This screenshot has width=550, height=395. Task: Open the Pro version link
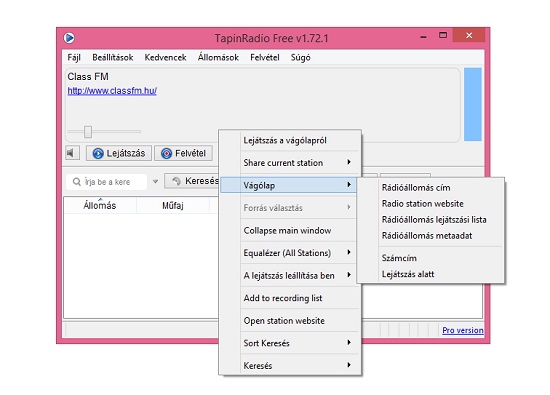[463, 330]
